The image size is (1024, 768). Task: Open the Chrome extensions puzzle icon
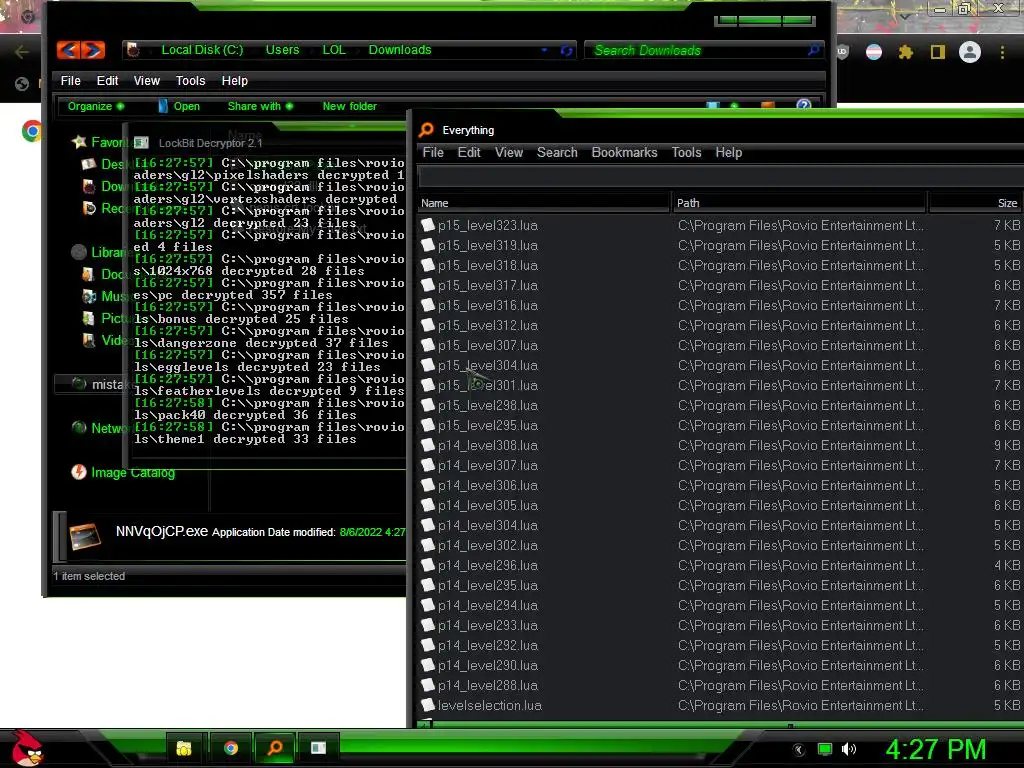coord(905,52)
